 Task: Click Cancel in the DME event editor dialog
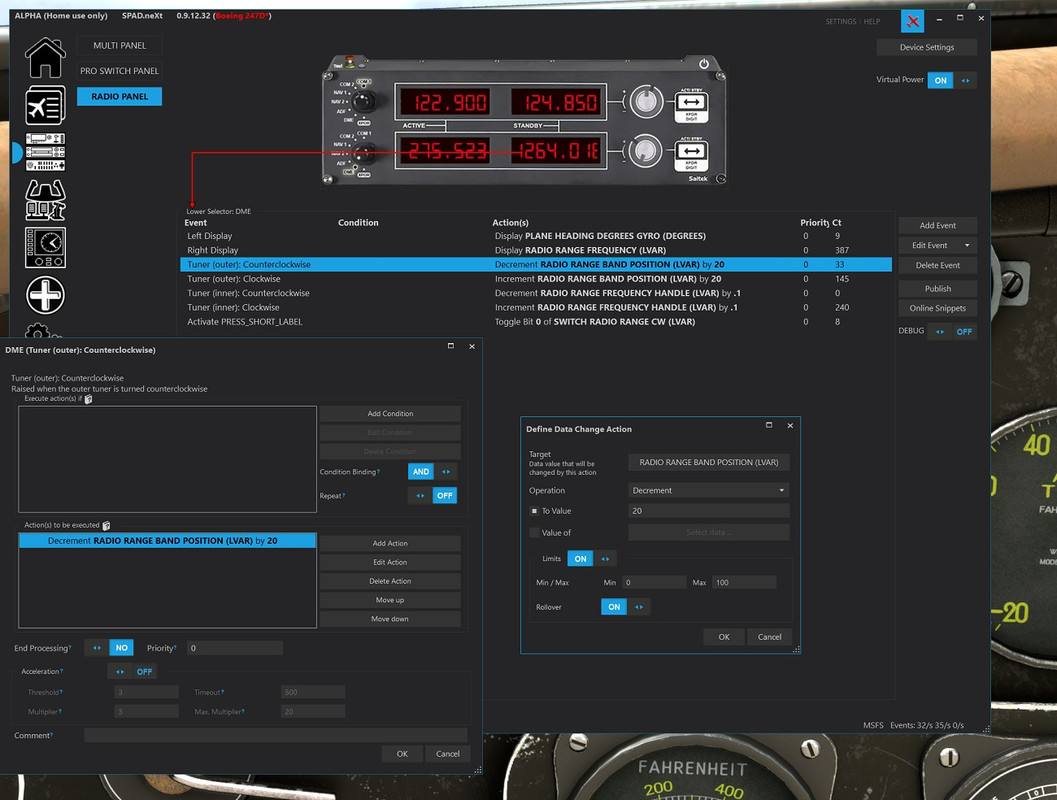point(448,754)
